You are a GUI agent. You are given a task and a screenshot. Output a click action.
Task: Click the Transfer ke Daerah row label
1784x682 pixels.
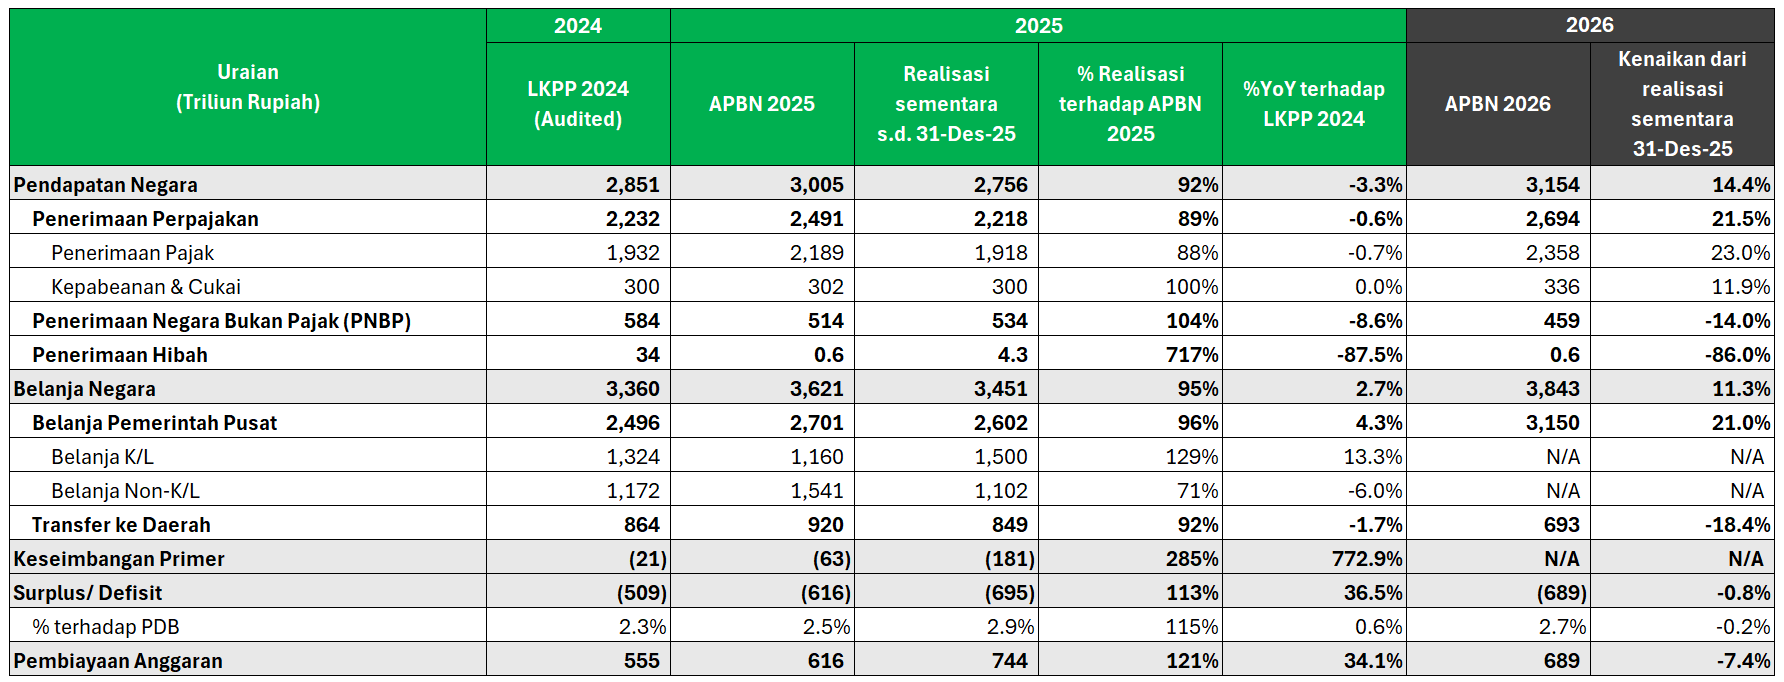coord(121,525)
